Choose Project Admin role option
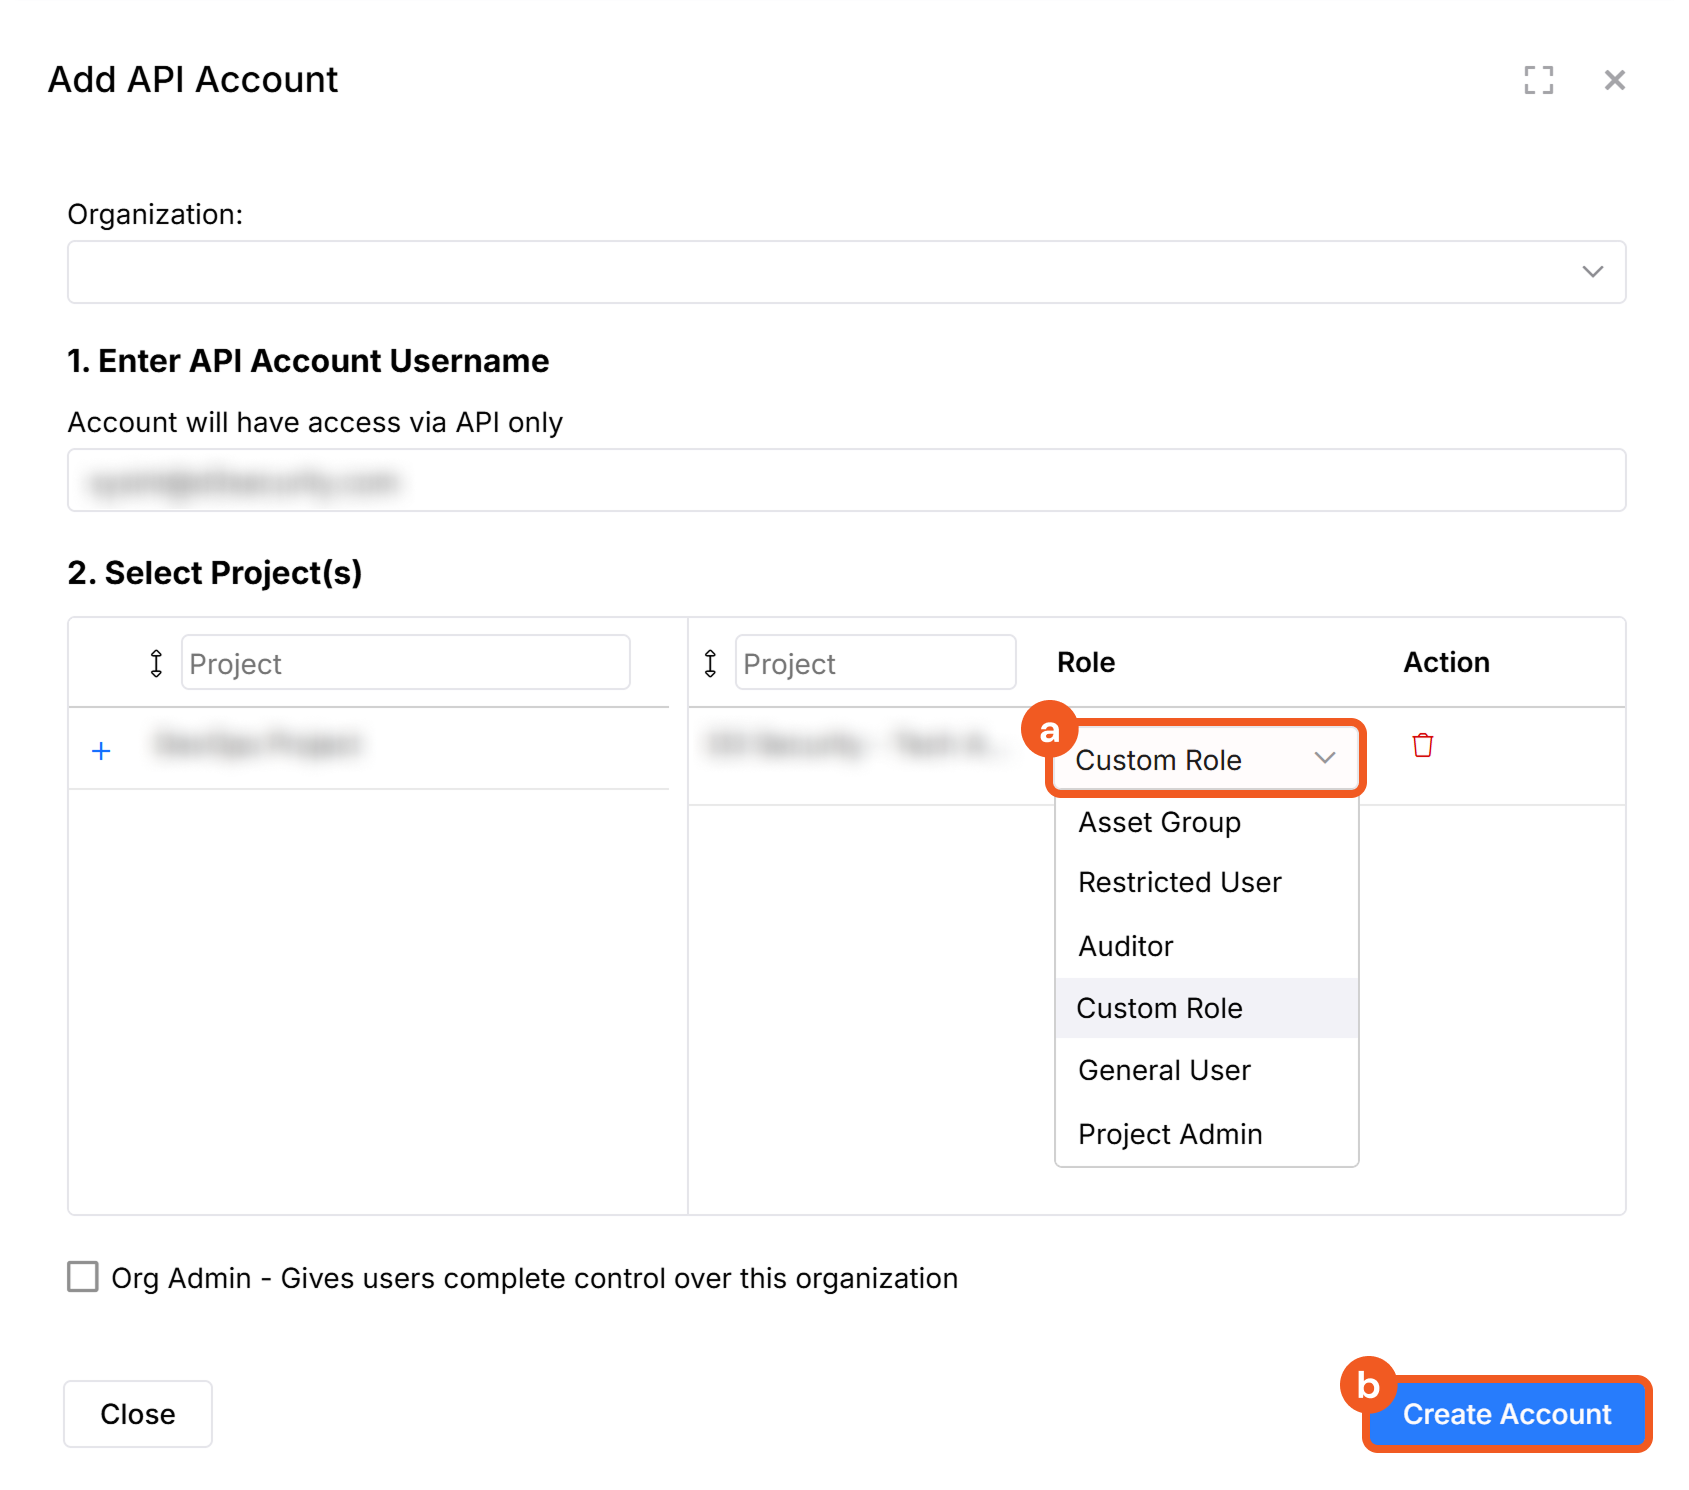Viewport: 1689px width, 1490px height. click(1170, 1134)
